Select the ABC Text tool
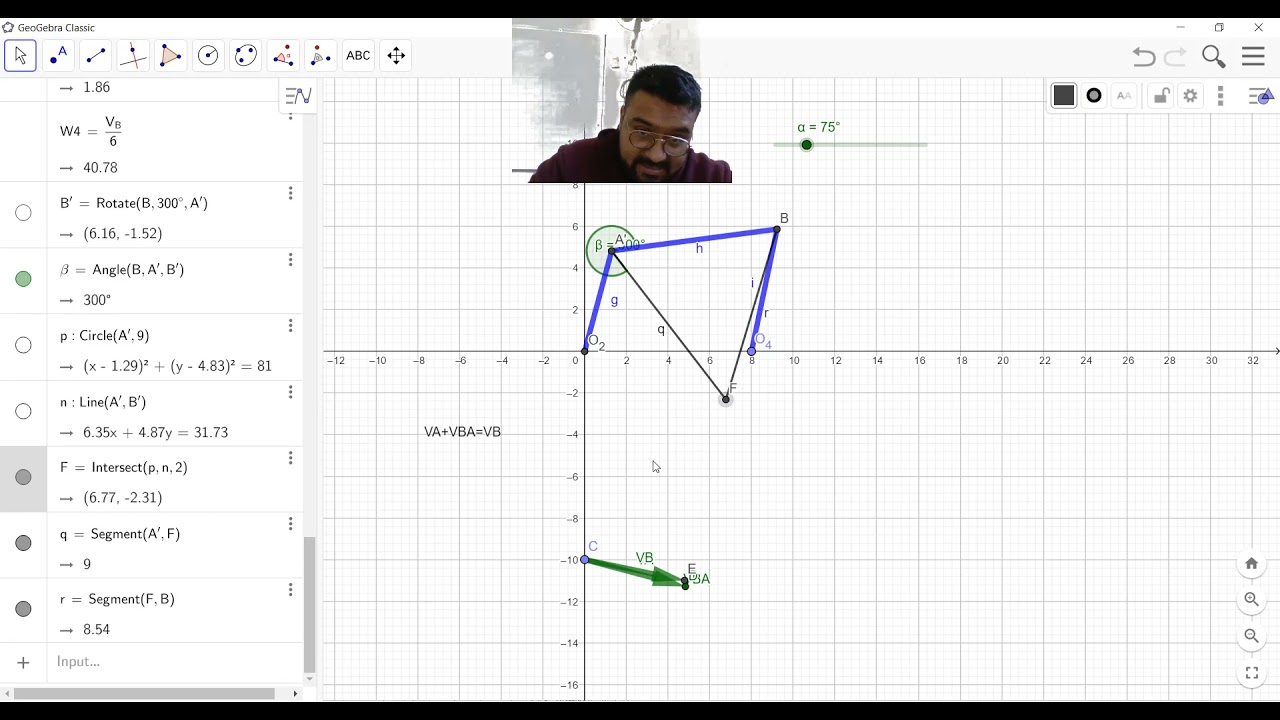The height and width of the screenshot is (720, 1280). tap(358, 56)
